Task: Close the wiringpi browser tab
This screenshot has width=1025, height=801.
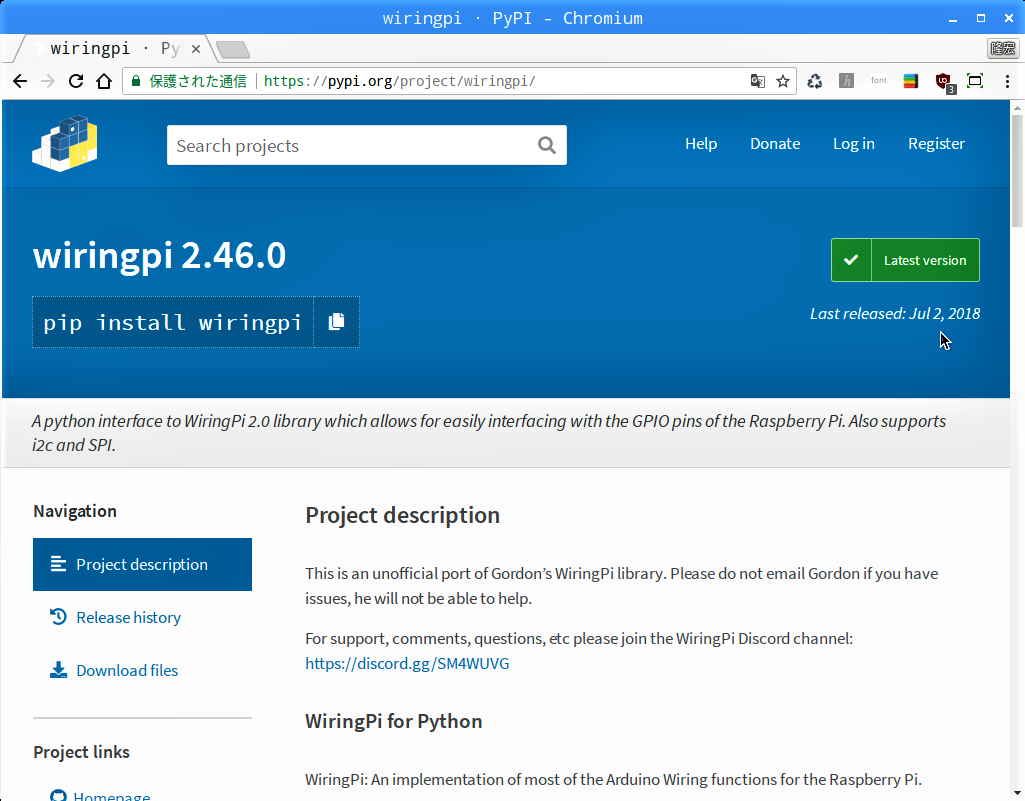Action: (195, 49)
